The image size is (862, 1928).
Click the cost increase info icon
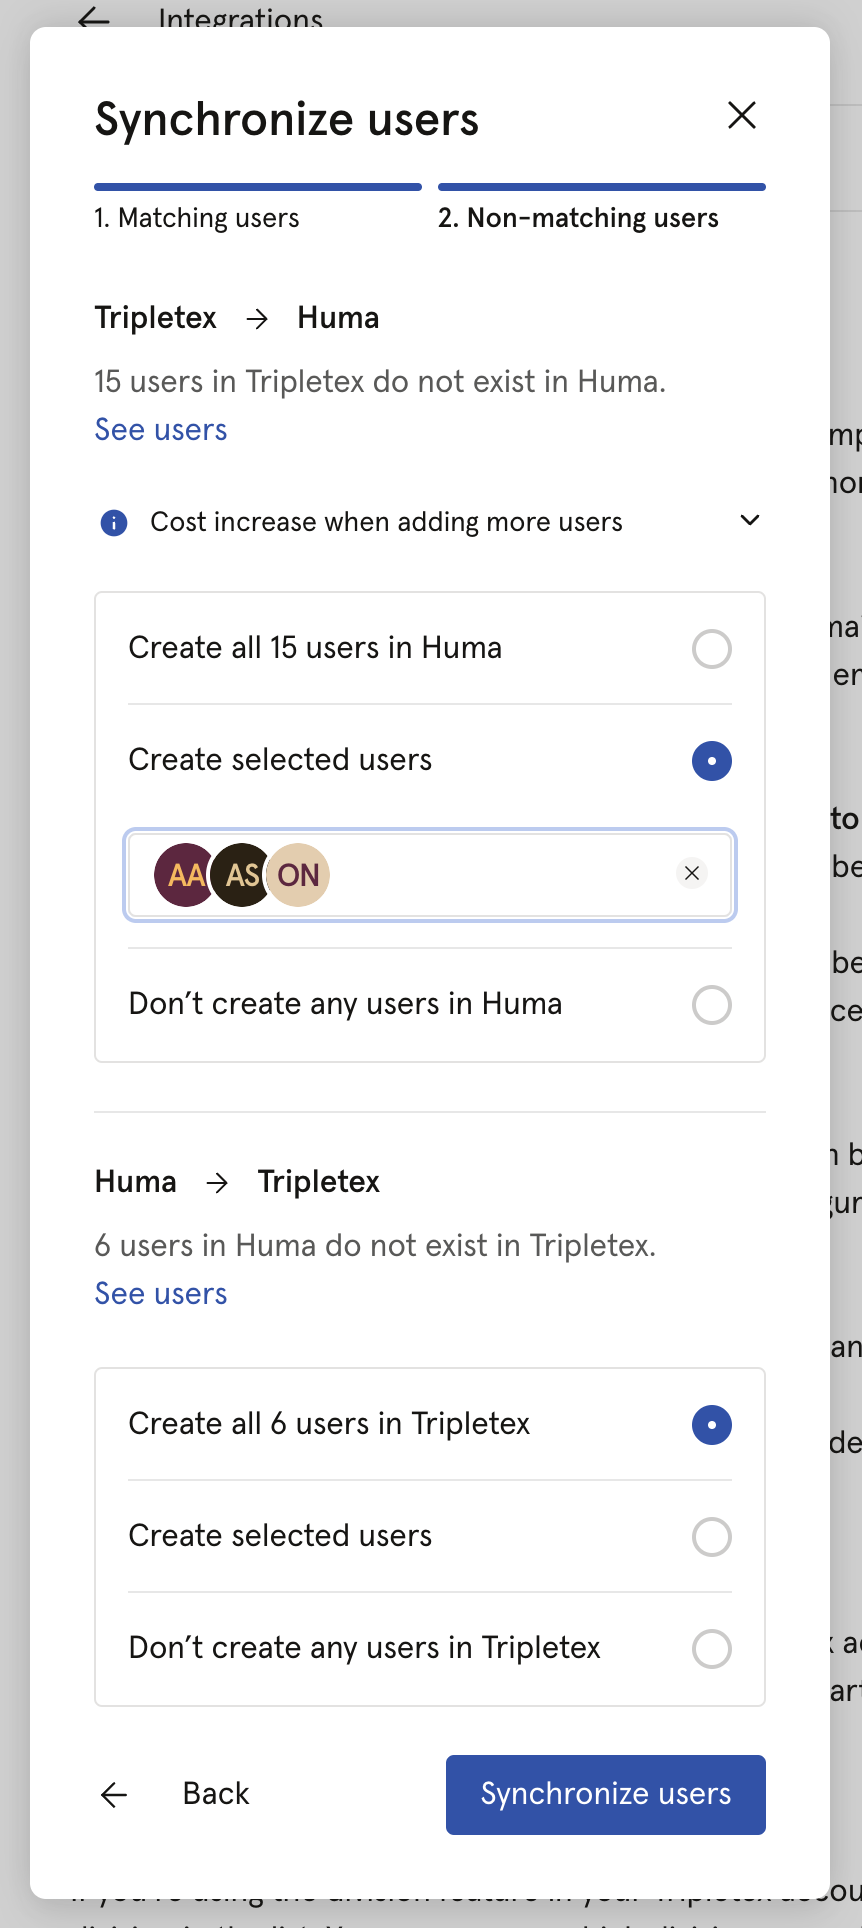(x=113, y=521)
